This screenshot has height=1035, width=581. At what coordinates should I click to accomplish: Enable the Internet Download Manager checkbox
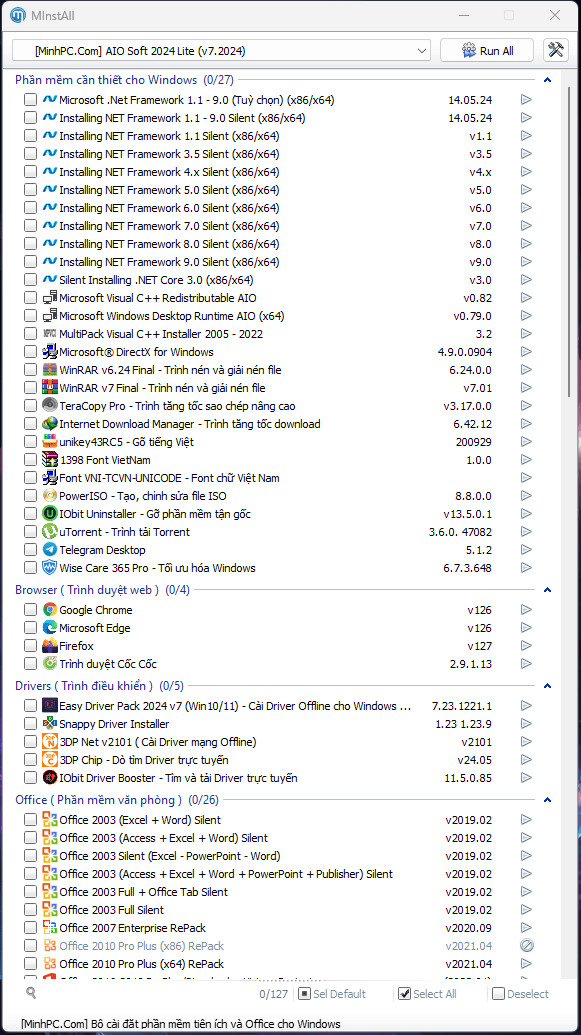30,424
